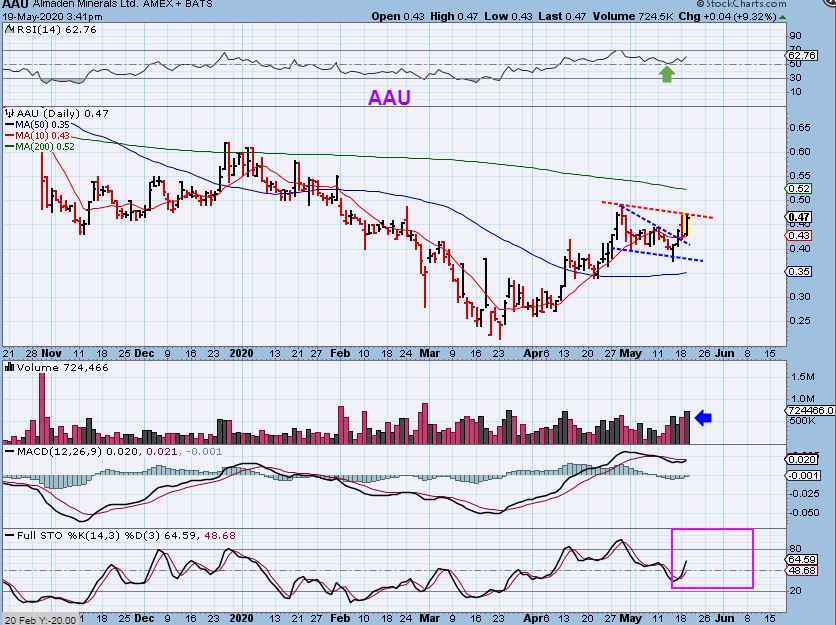836x625 pixels.
Task: Click the Volume 724,466 panel label
Action: tap(62, 367)
